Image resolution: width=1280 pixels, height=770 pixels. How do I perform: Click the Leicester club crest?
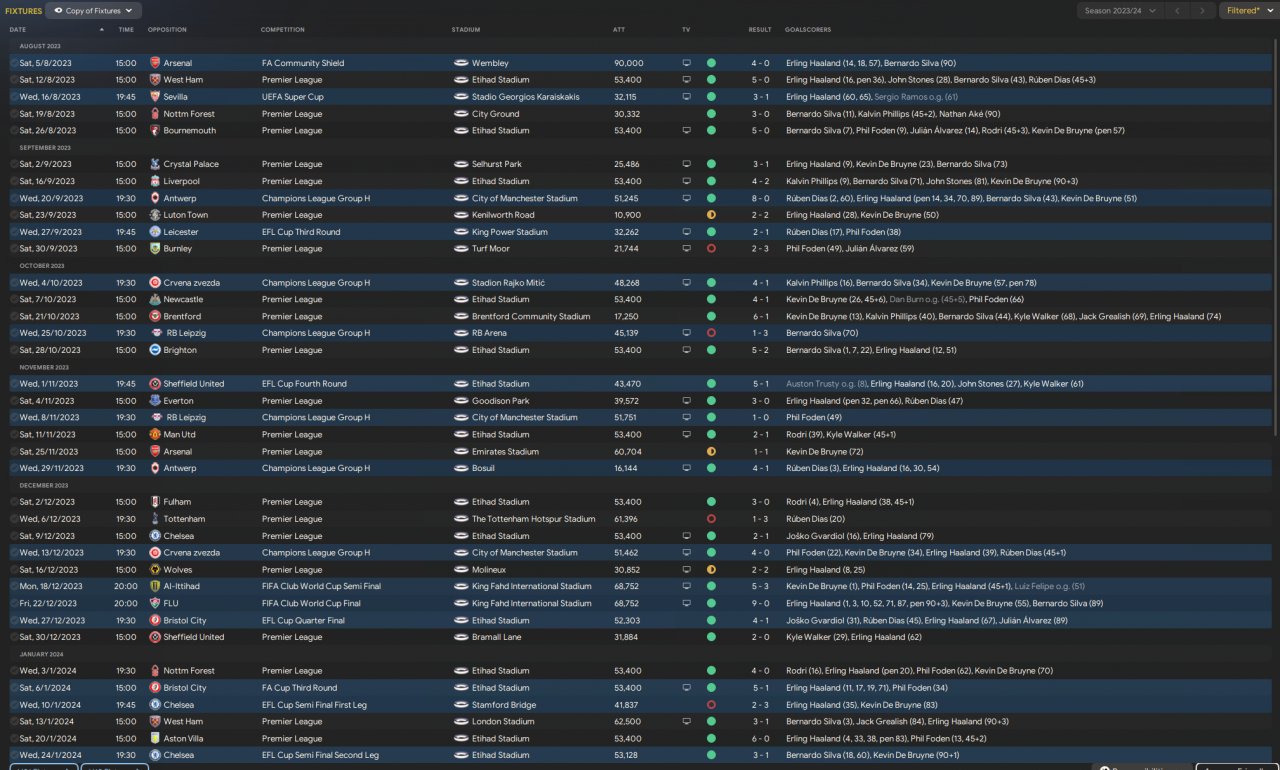point(155,232)
